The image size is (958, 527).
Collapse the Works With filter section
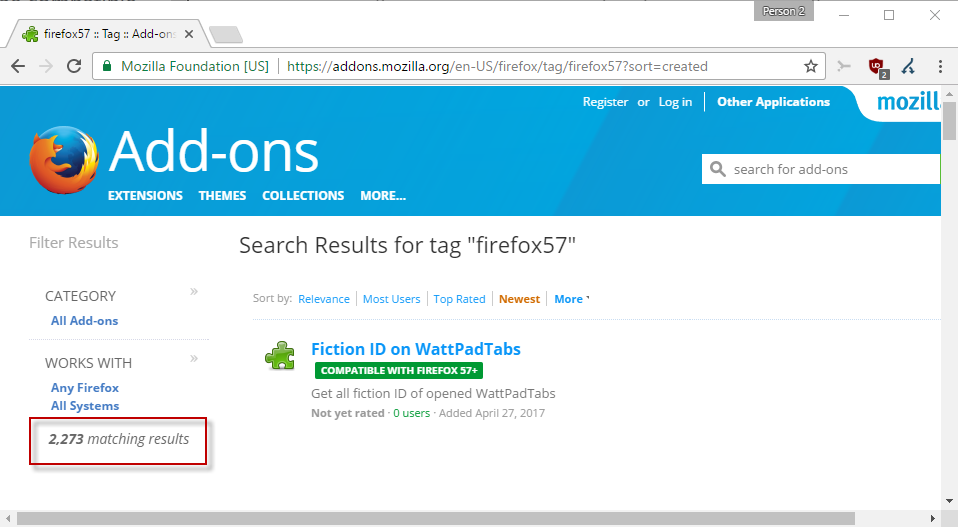(x=194, y=358)
